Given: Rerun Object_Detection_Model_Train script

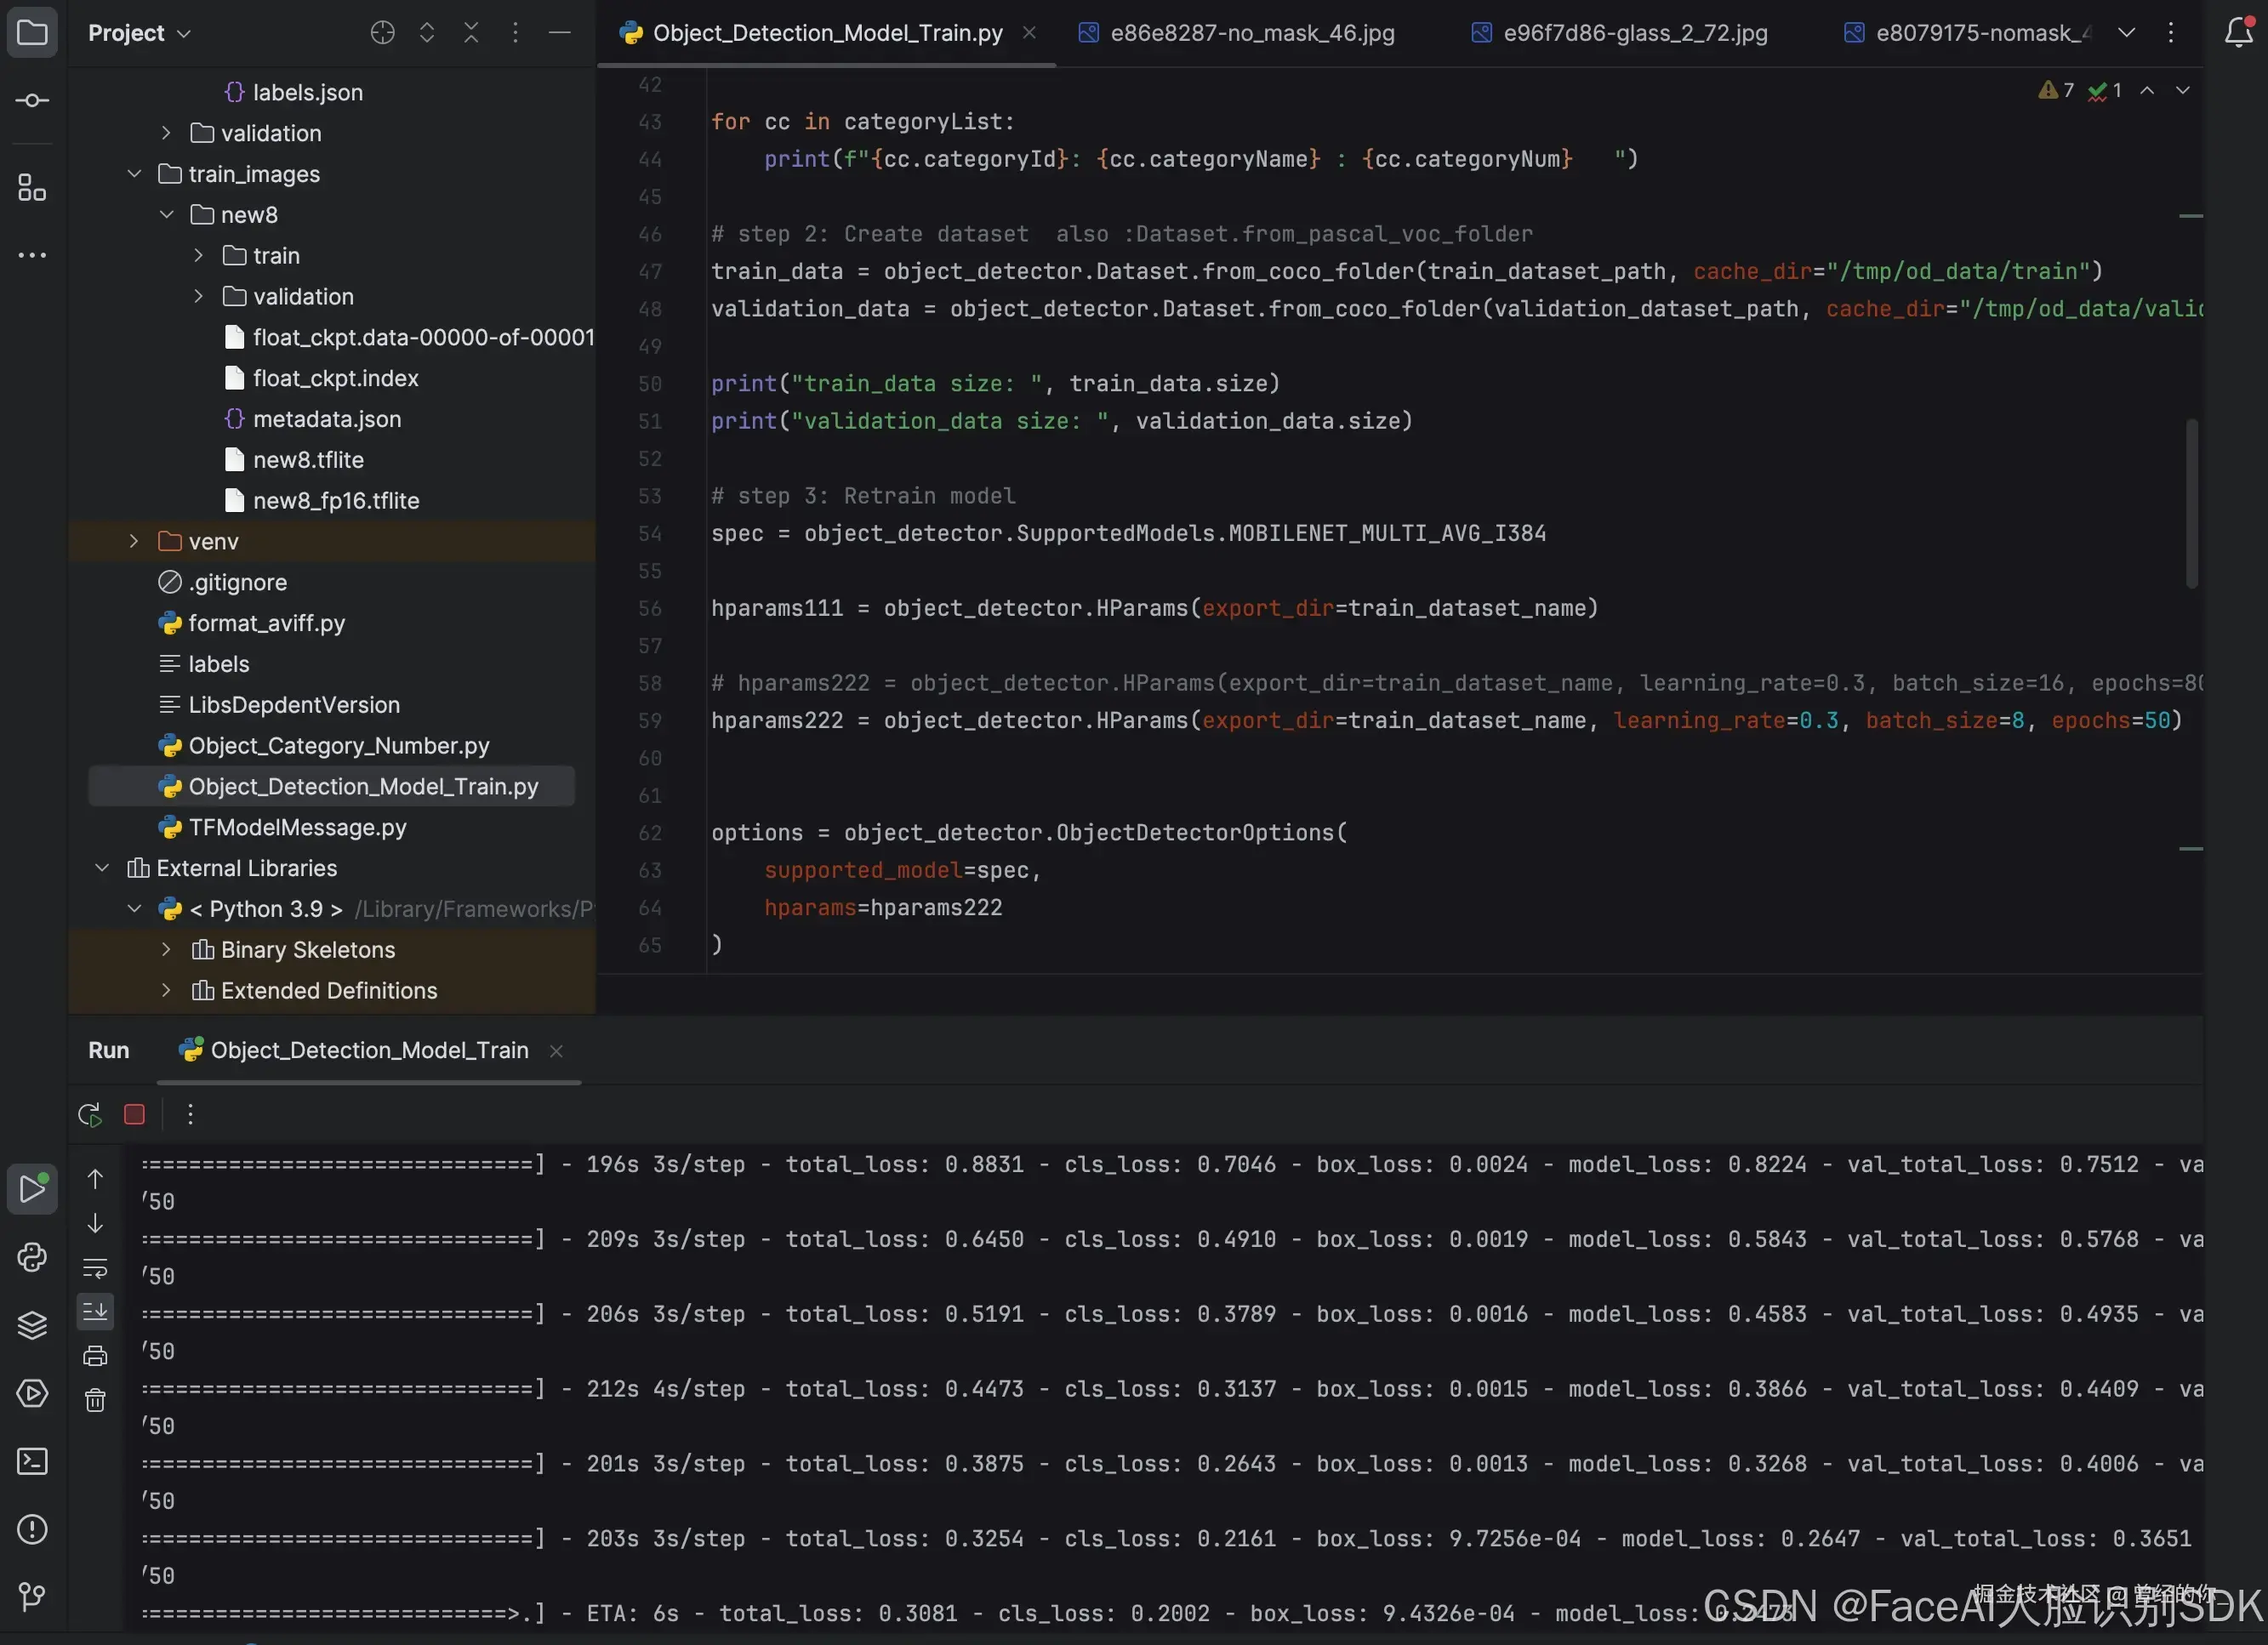Looking at the screenshot, I should tap(90, 1114).
